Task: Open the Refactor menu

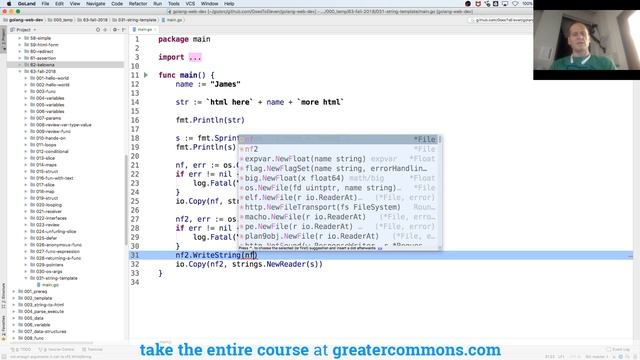Action: pyautogui.click(x=138, y=4)
